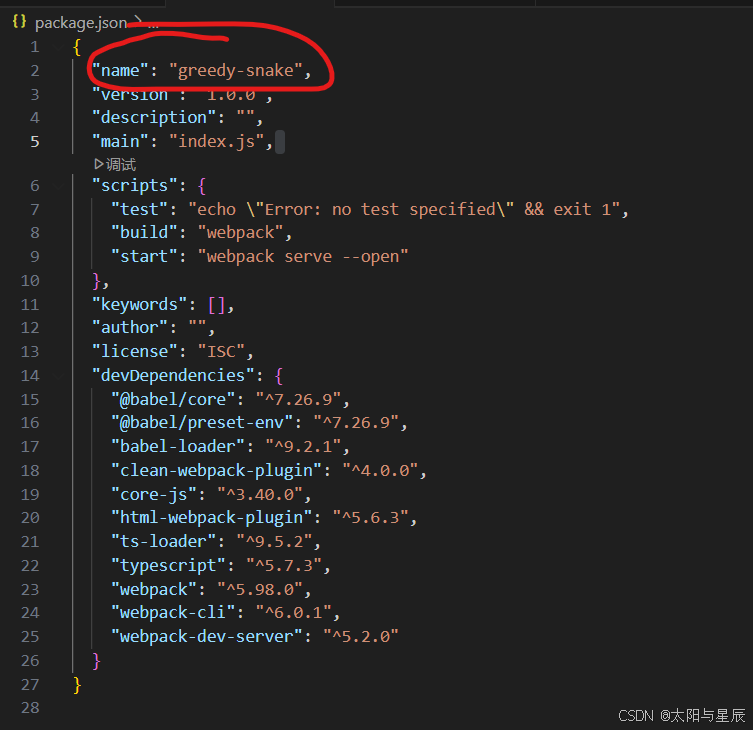This screenshot has width=753, height=730.
Task: Click the empty keywords array brackets
Action: (x=217, y=305)
